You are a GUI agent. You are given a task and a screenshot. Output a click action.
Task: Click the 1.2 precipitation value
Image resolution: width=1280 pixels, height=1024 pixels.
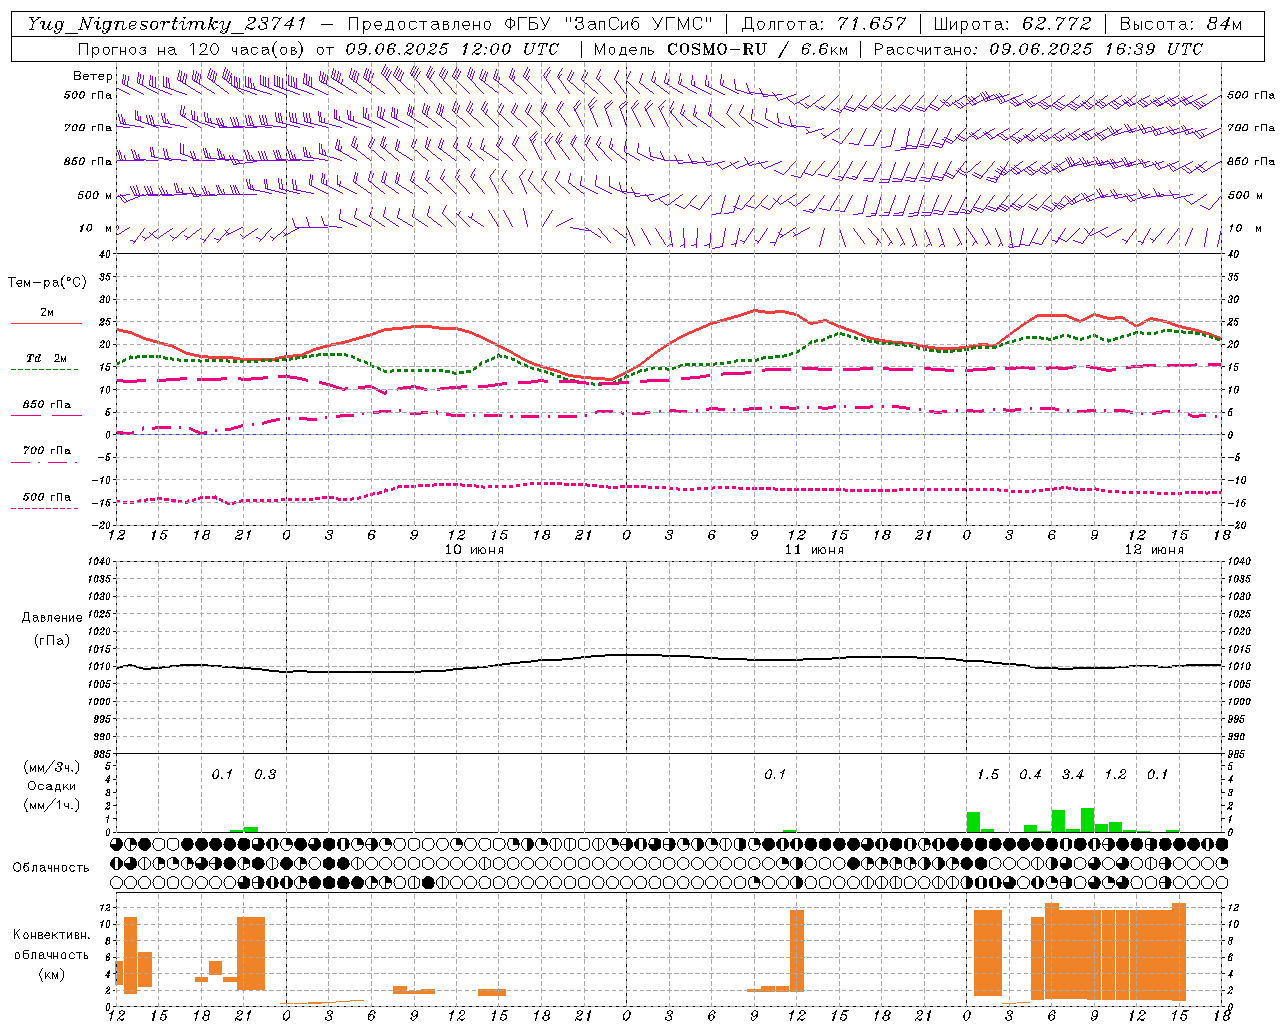tap(1115, 775)
